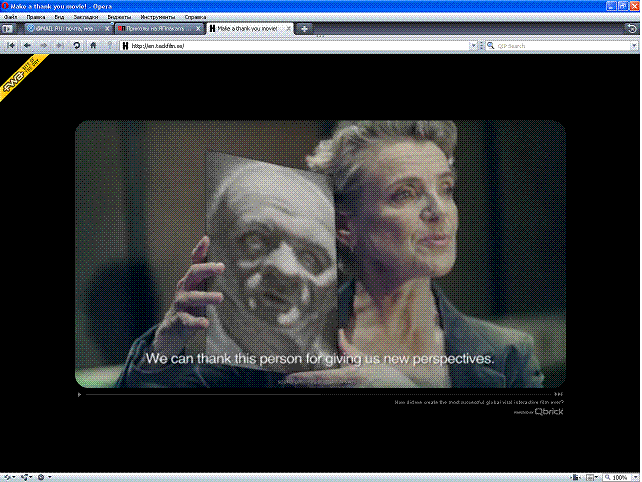The height and width of the screenshot is (482, 642).
Task: Toggle the panel button left of tabs
Action: point(8,29)
